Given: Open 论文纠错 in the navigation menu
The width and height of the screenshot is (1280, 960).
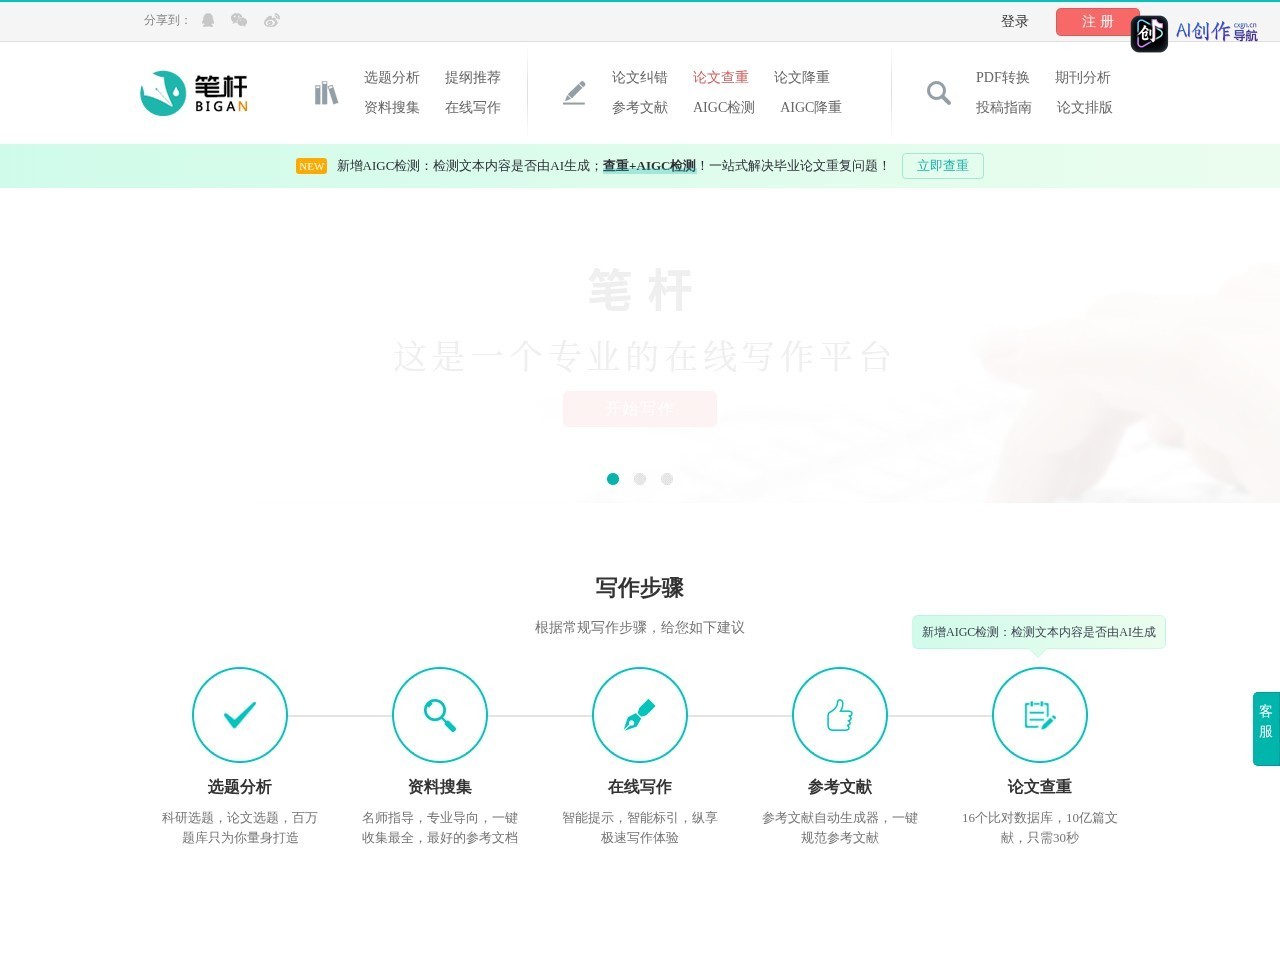Looking at the screenshot, I should [x=640, y=77].
